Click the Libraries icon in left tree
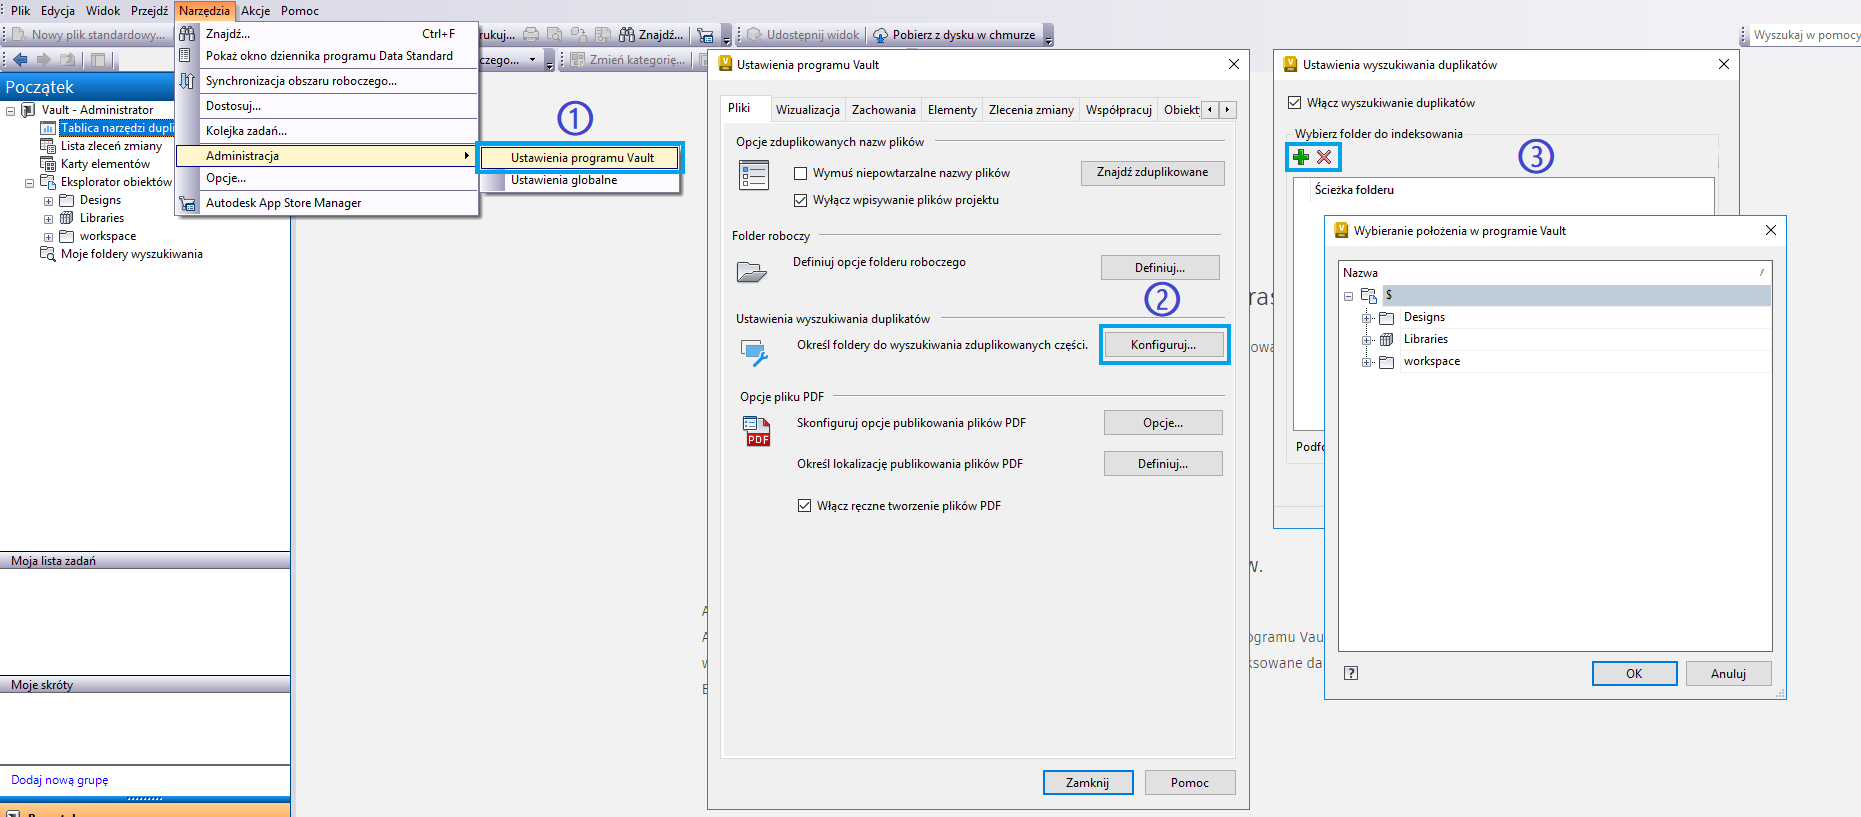Screen dimensions: 1861x817 click(x=67, y=218)
